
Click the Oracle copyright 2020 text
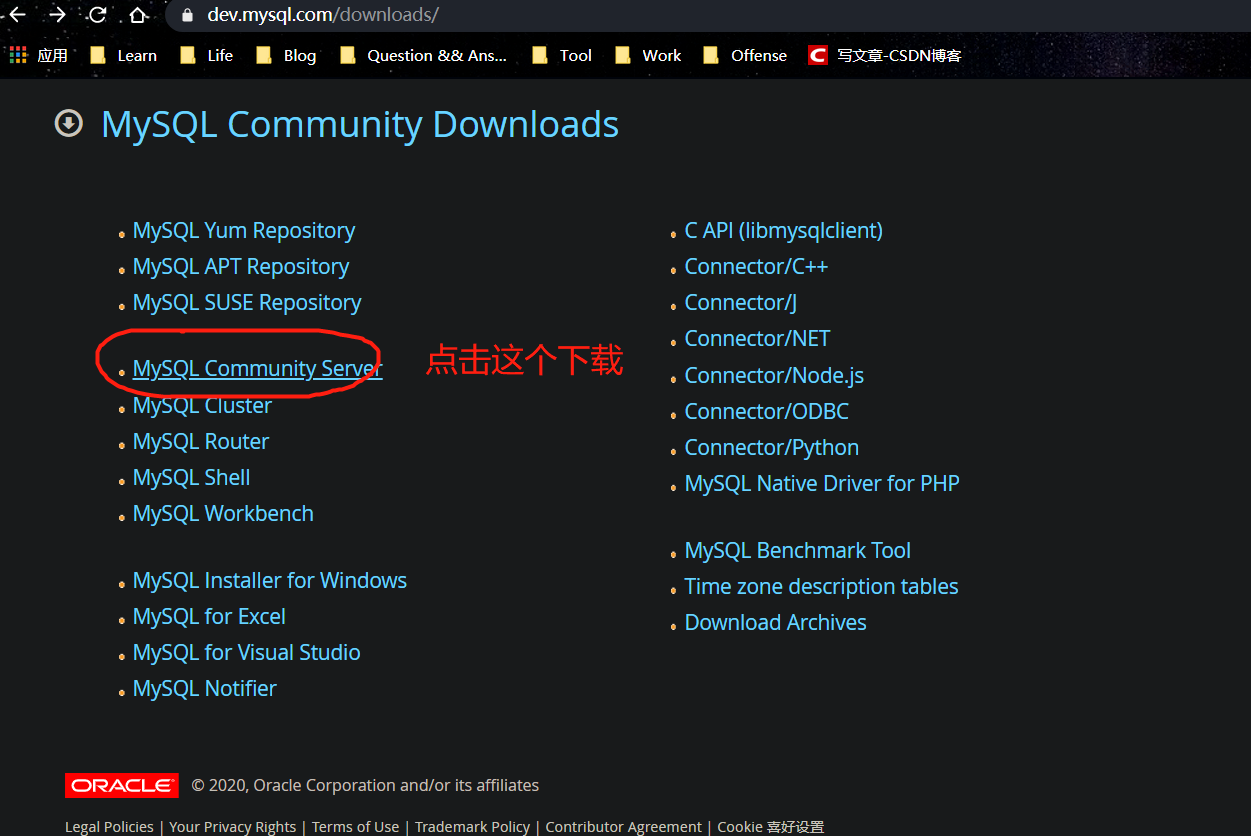tap(365, 785)
